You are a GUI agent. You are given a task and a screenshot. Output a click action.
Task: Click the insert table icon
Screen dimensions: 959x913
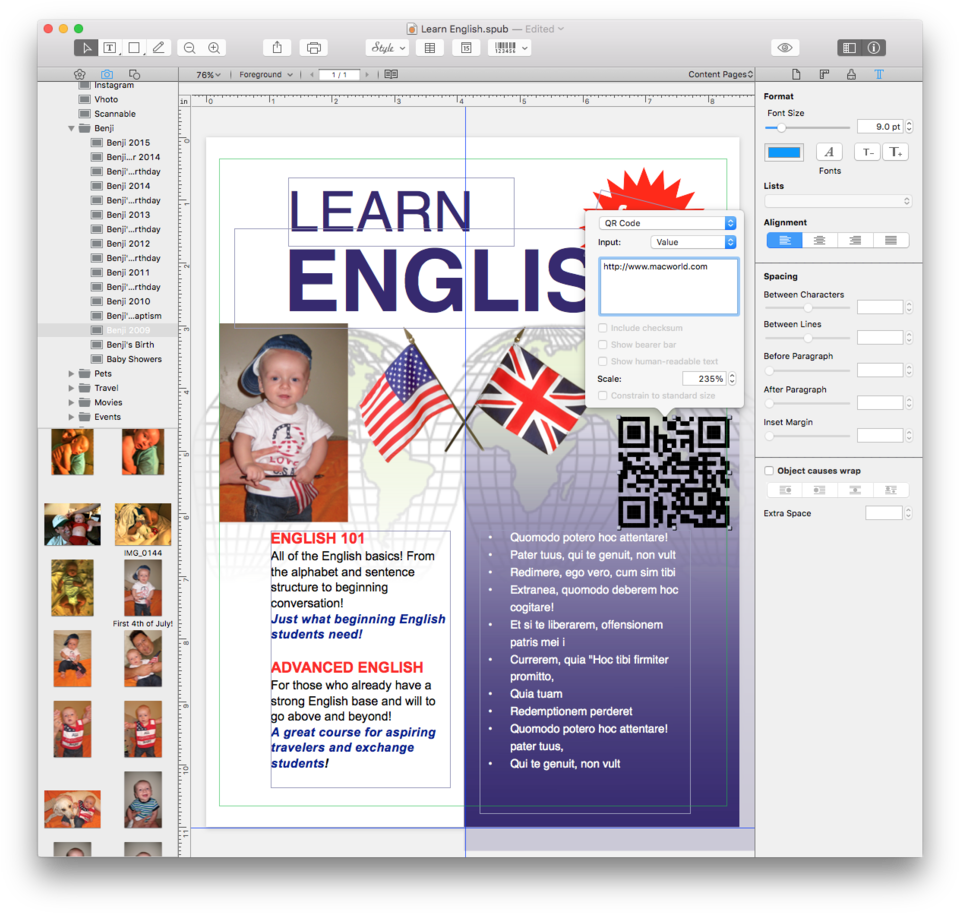click(430, 48)
